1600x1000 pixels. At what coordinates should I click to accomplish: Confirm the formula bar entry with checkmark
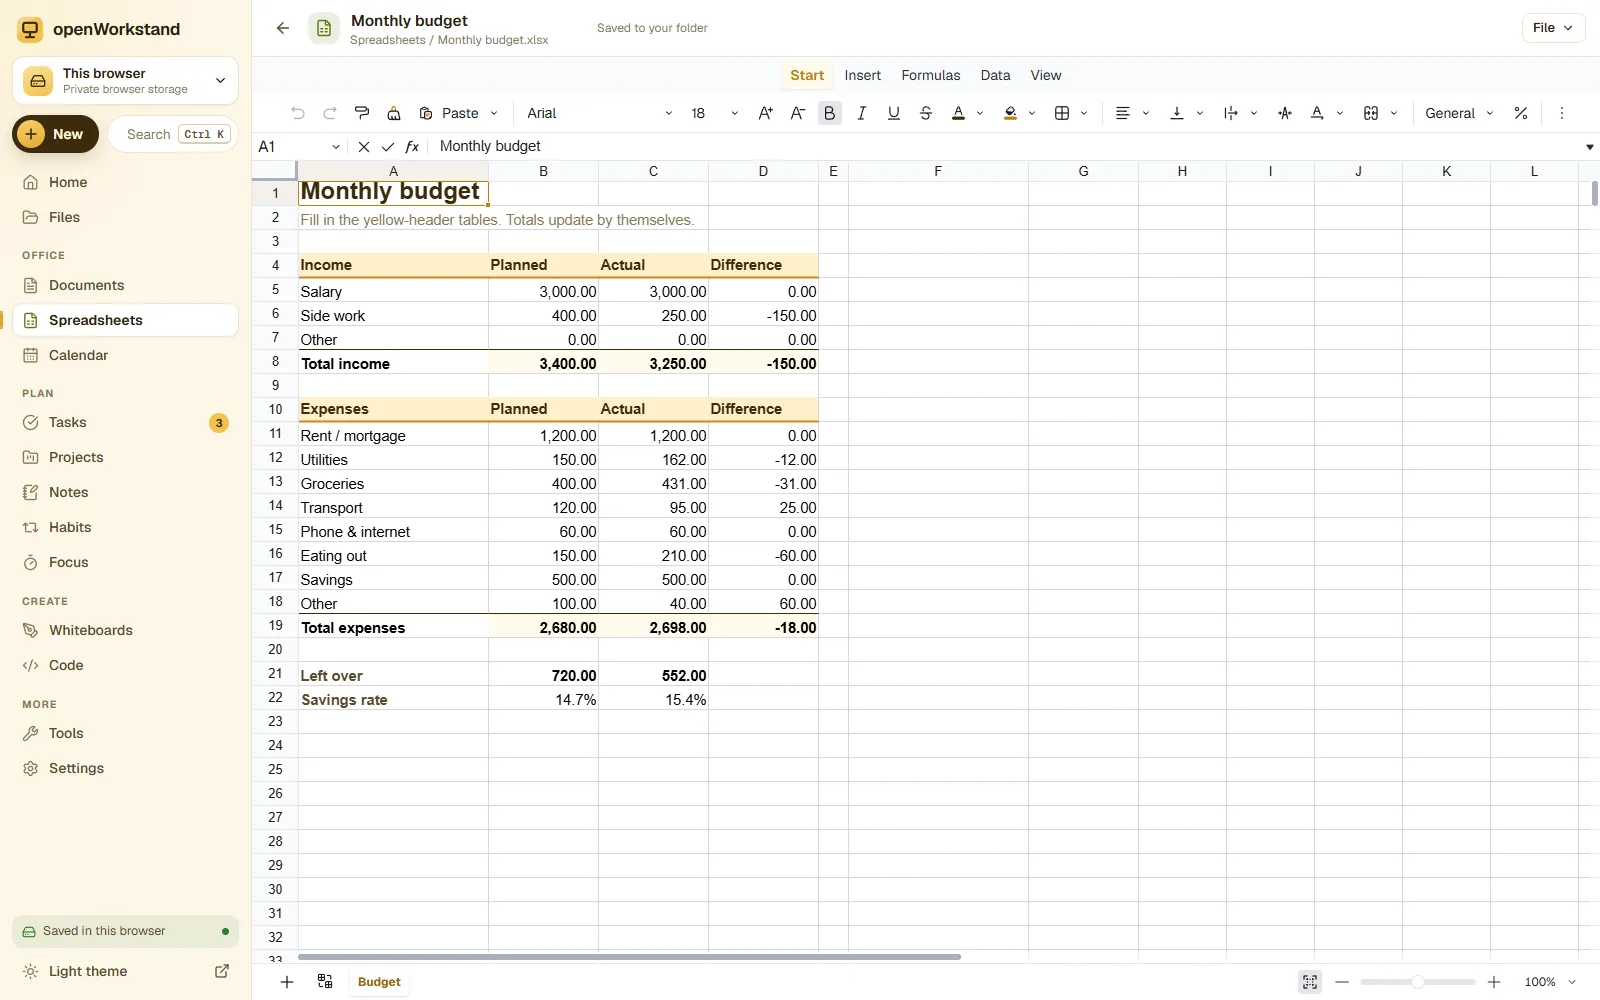388,146
